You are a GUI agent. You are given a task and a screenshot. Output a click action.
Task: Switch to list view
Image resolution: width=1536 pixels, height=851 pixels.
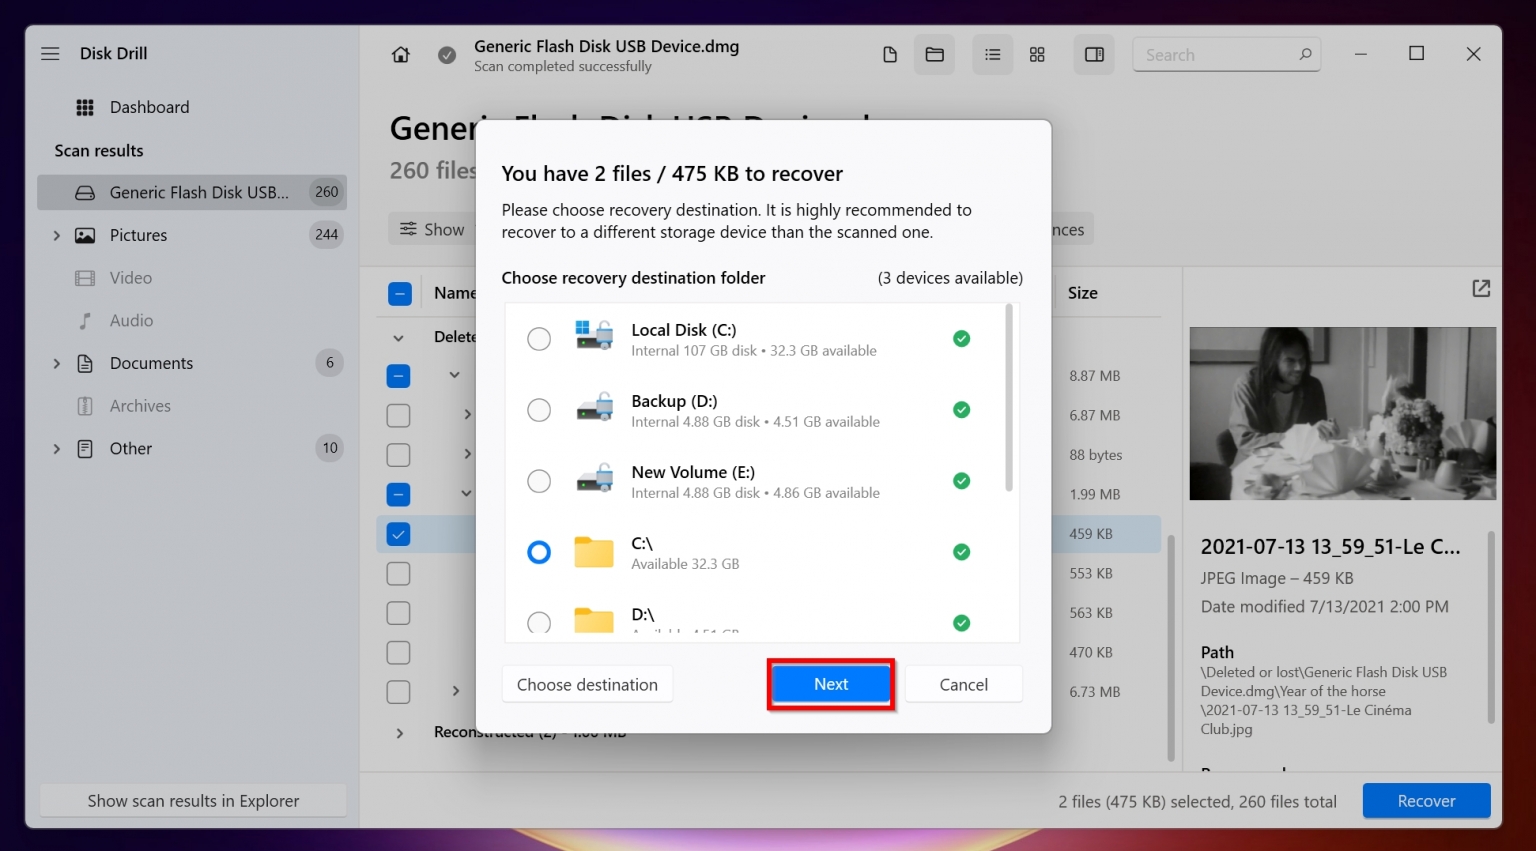click(992, 54)
